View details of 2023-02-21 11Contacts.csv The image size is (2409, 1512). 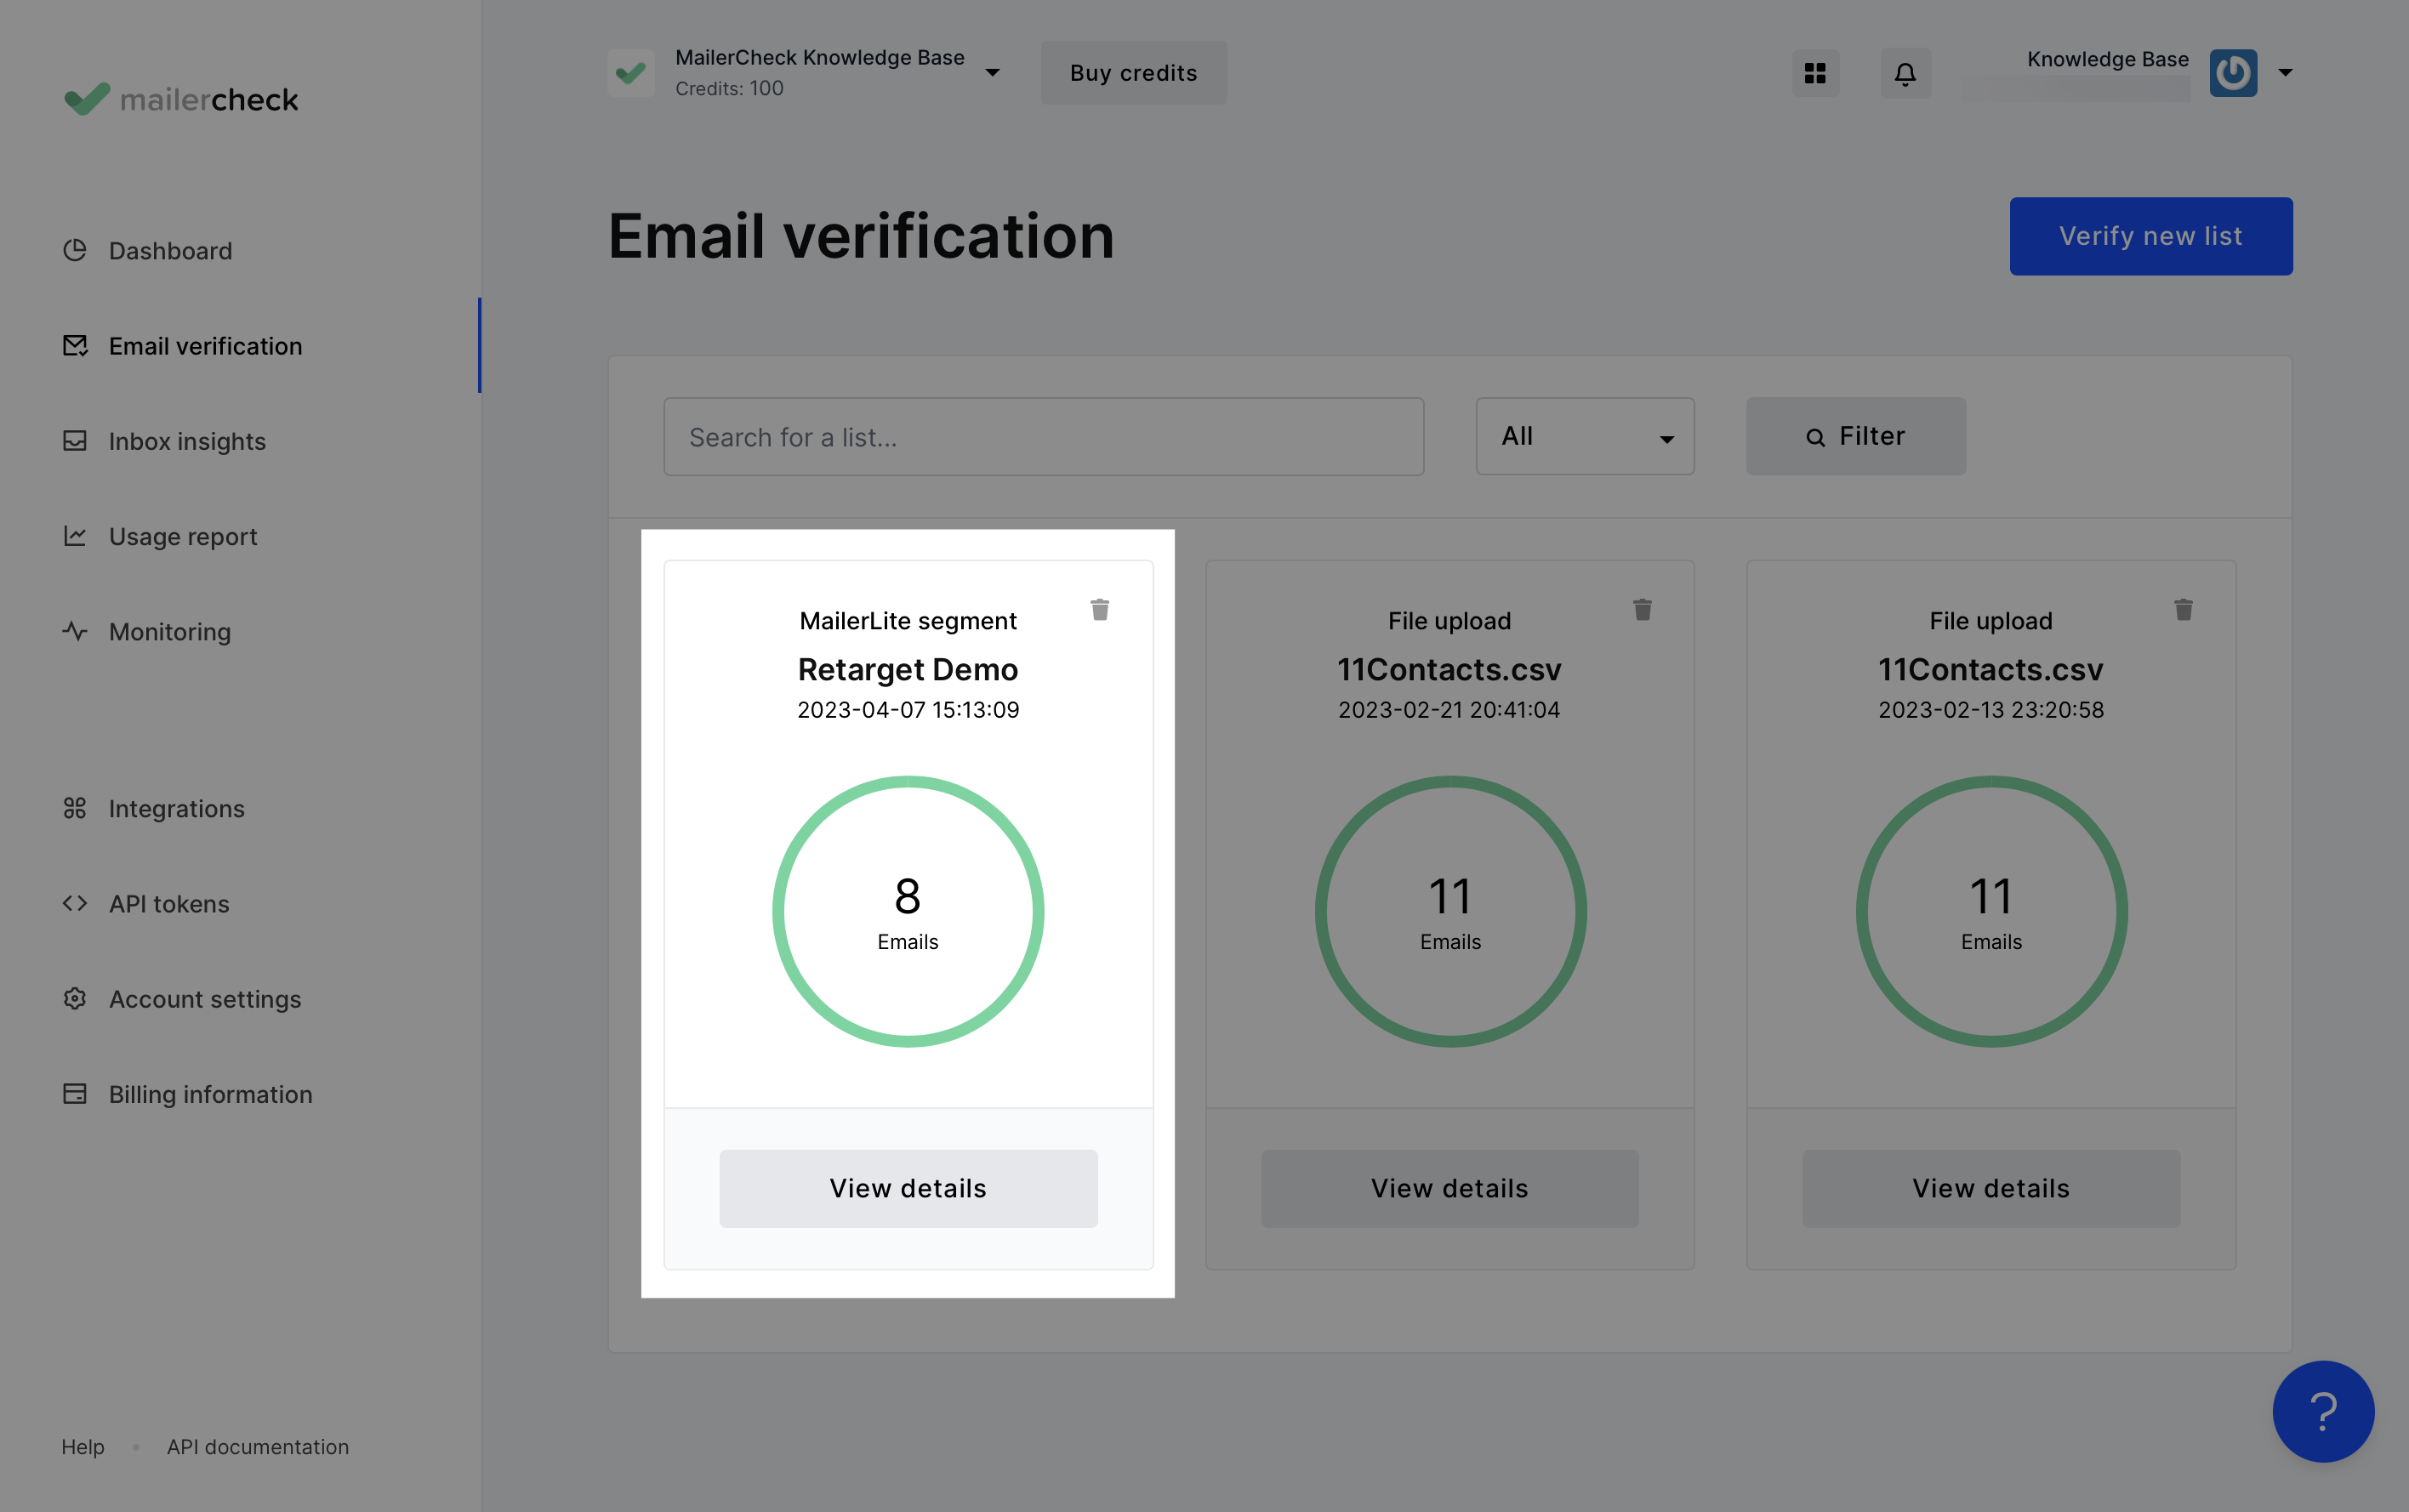tap(1449, 1188)
